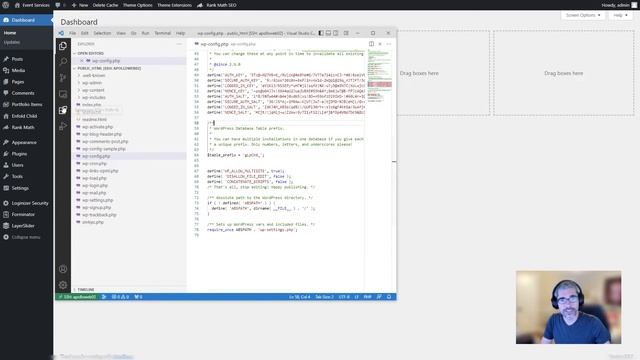Click the SSH remote indicator in status bar
640x360 pixels.
tap(77, 297)
